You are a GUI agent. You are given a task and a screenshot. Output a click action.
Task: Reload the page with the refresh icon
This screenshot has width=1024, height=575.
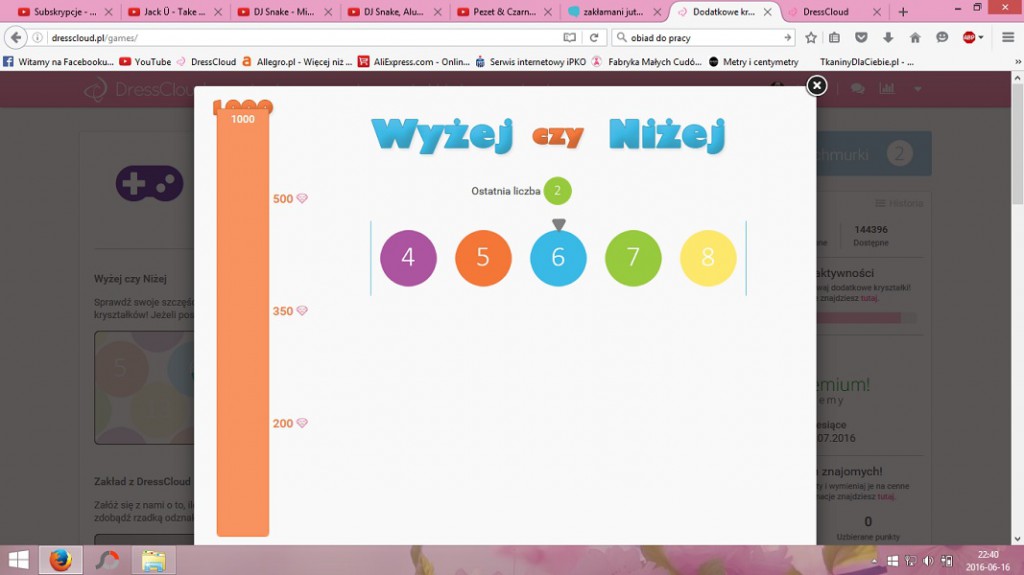[x=594, y=38]
